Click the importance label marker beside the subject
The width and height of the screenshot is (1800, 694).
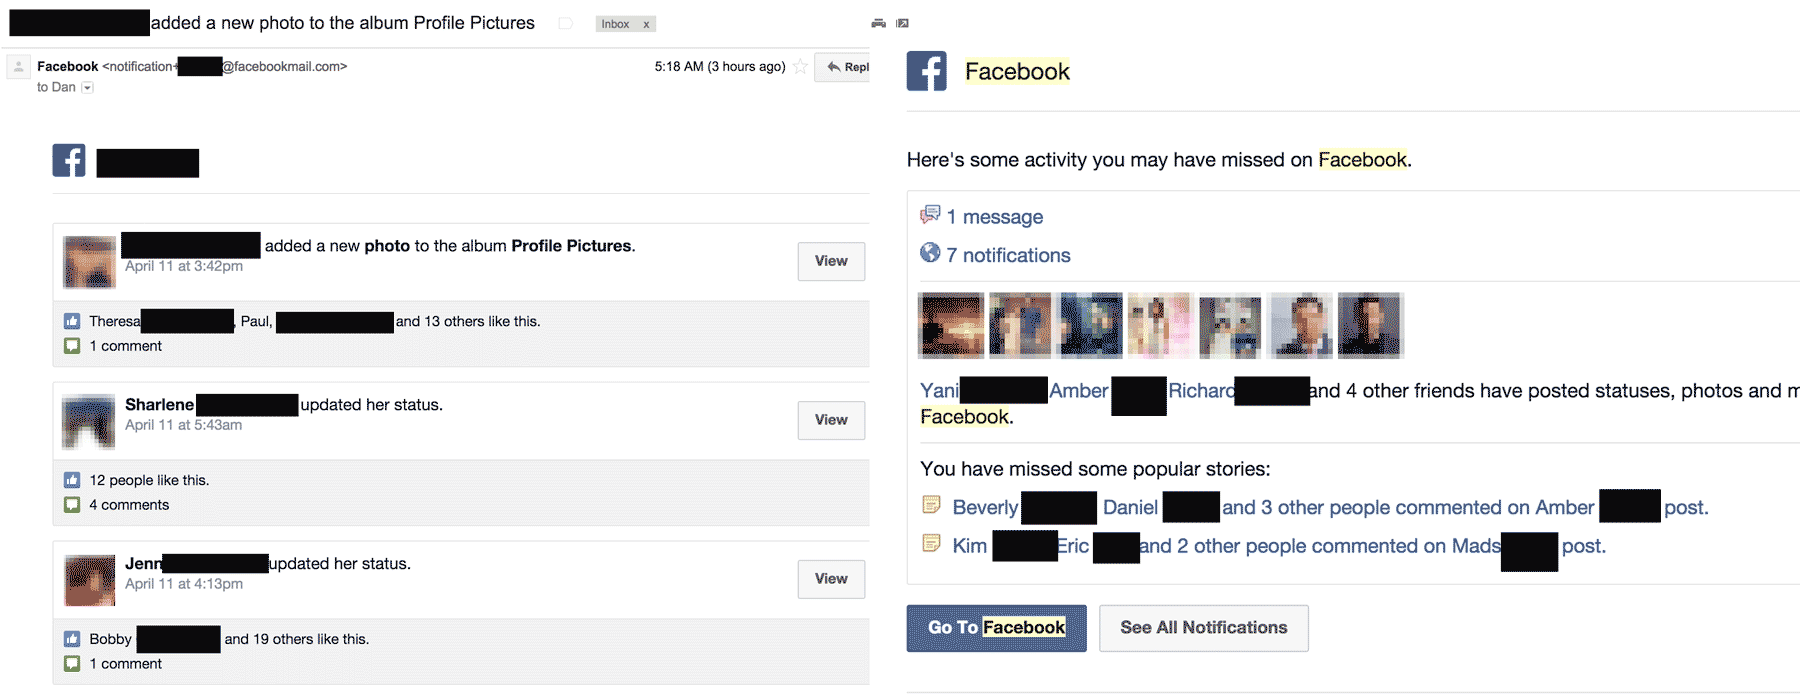565,24
